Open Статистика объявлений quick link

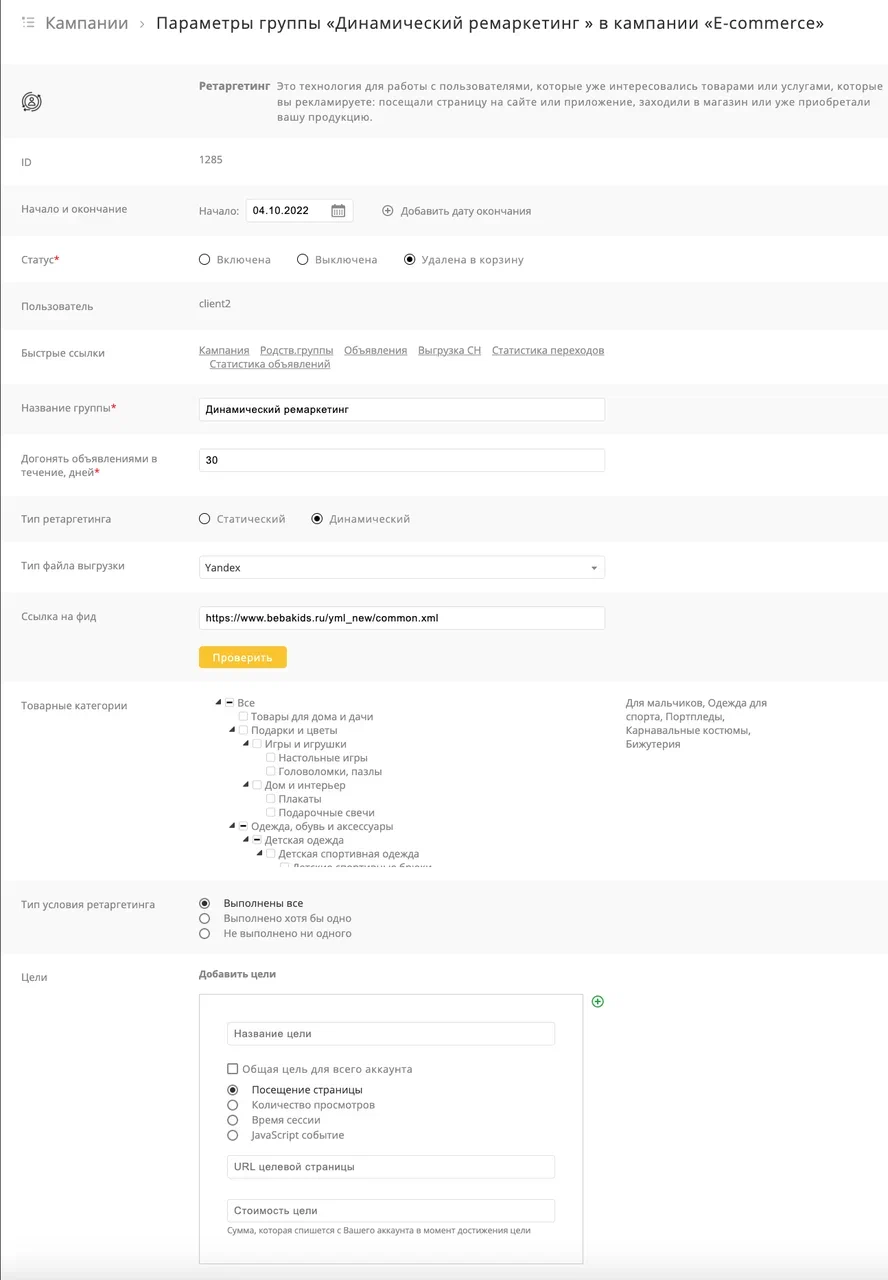pos(270,365)
